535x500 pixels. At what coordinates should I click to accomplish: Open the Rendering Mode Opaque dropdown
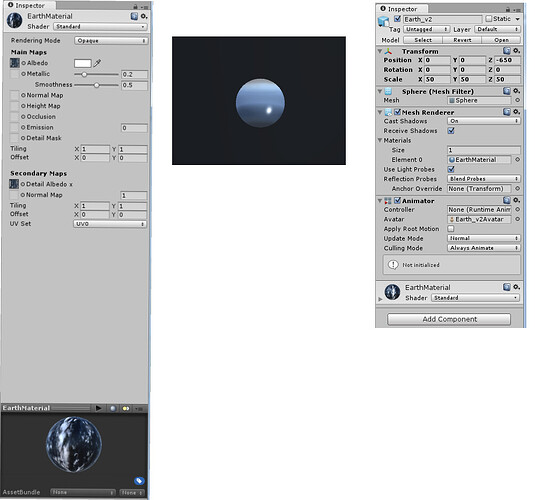click(x=111, y=41)
